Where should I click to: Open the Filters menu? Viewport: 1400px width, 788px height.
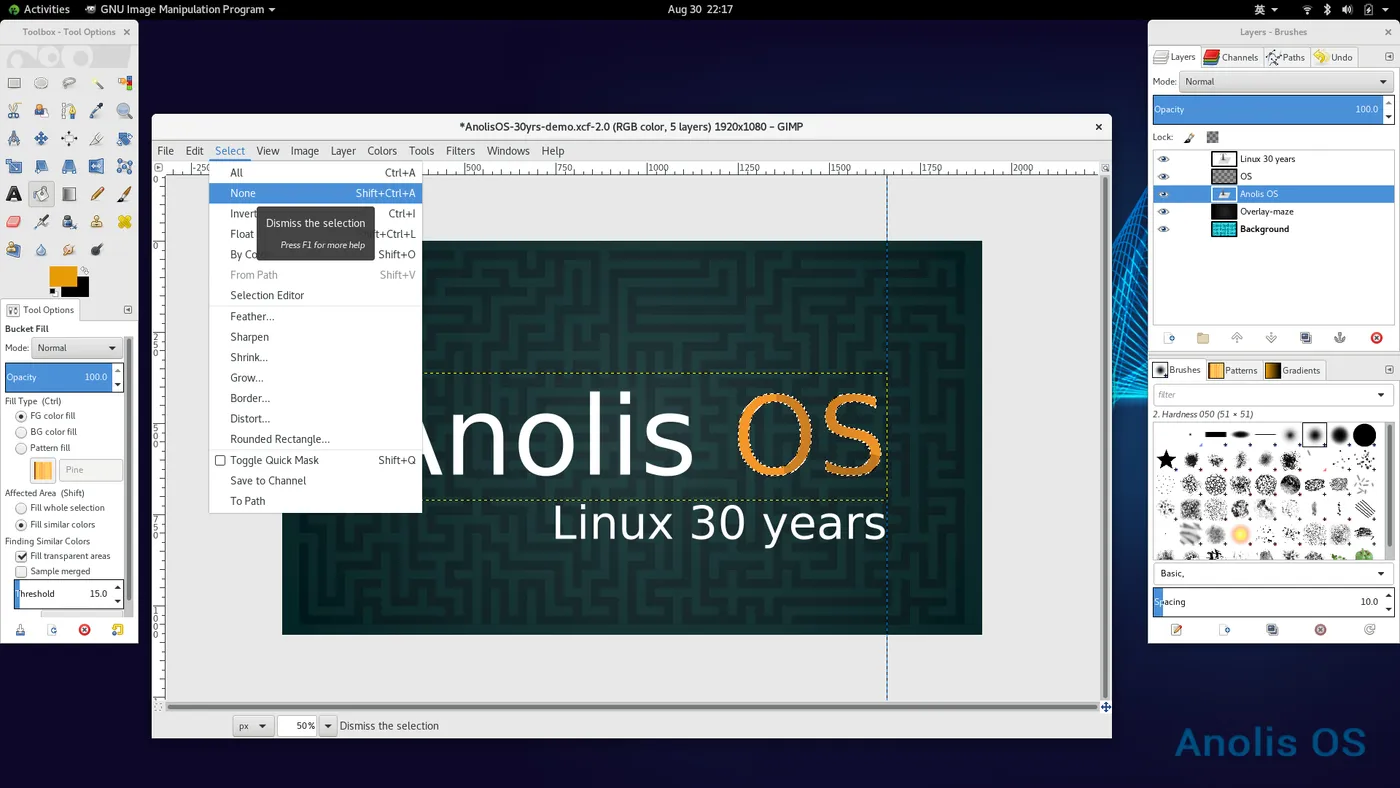(x=460, y=151)
